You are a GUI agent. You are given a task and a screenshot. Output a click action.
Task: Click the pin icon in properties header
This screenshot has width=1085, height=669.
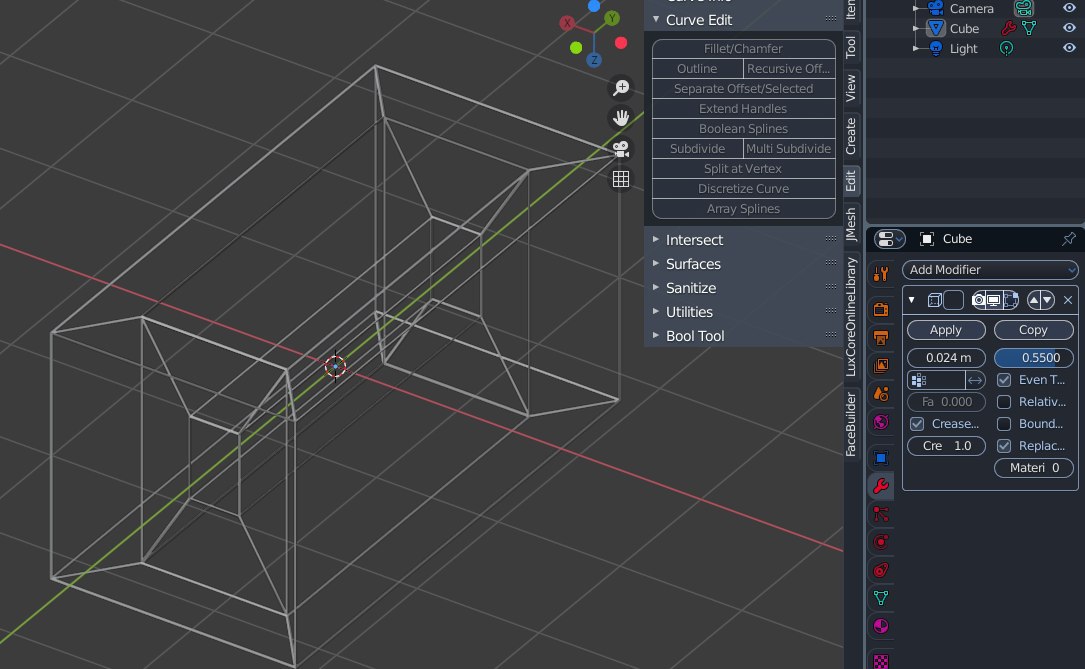(1068, 239)
